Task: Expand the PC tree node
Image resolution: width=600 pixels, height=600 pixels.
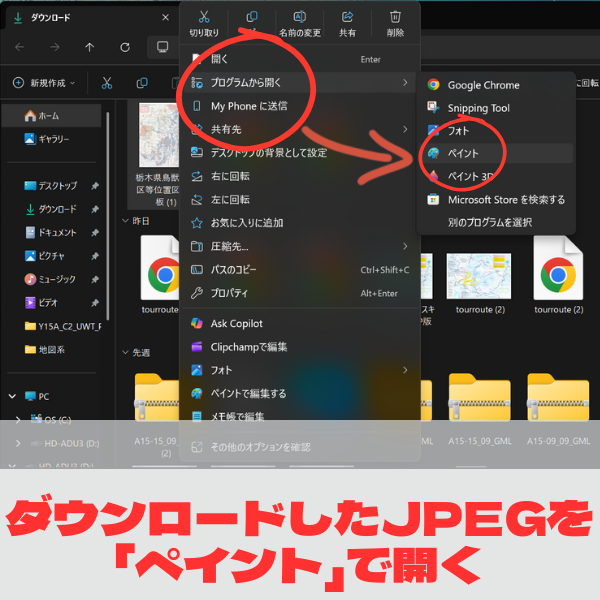Action: (x=12, y=396)
